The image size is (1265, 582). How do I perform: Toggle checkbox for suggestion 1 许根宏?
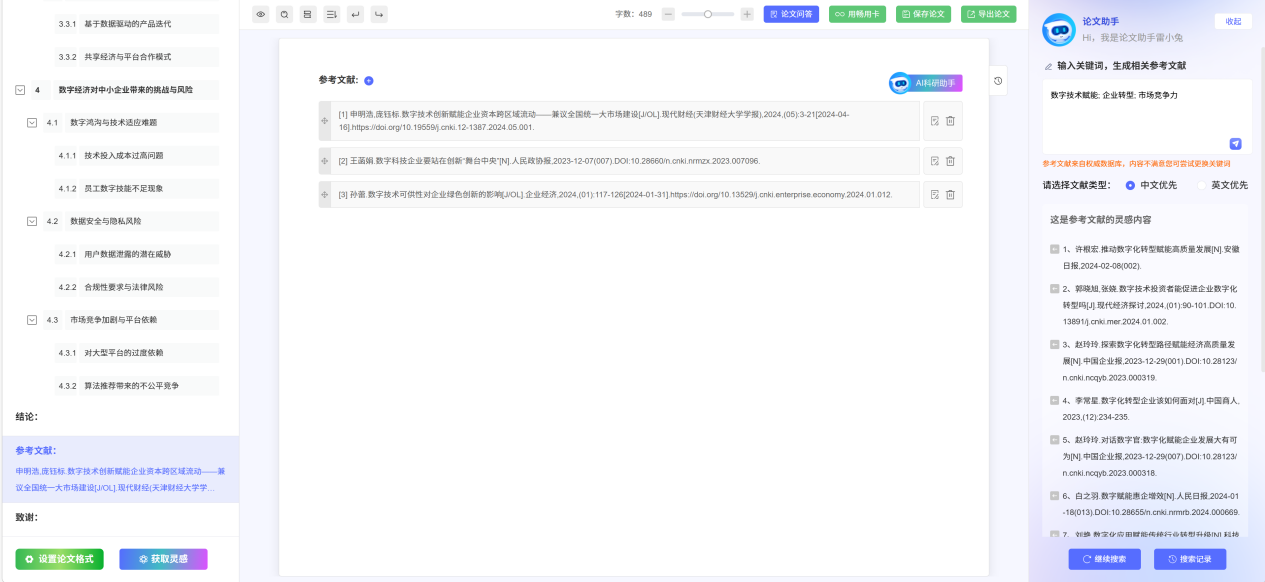pos(1054,249)
